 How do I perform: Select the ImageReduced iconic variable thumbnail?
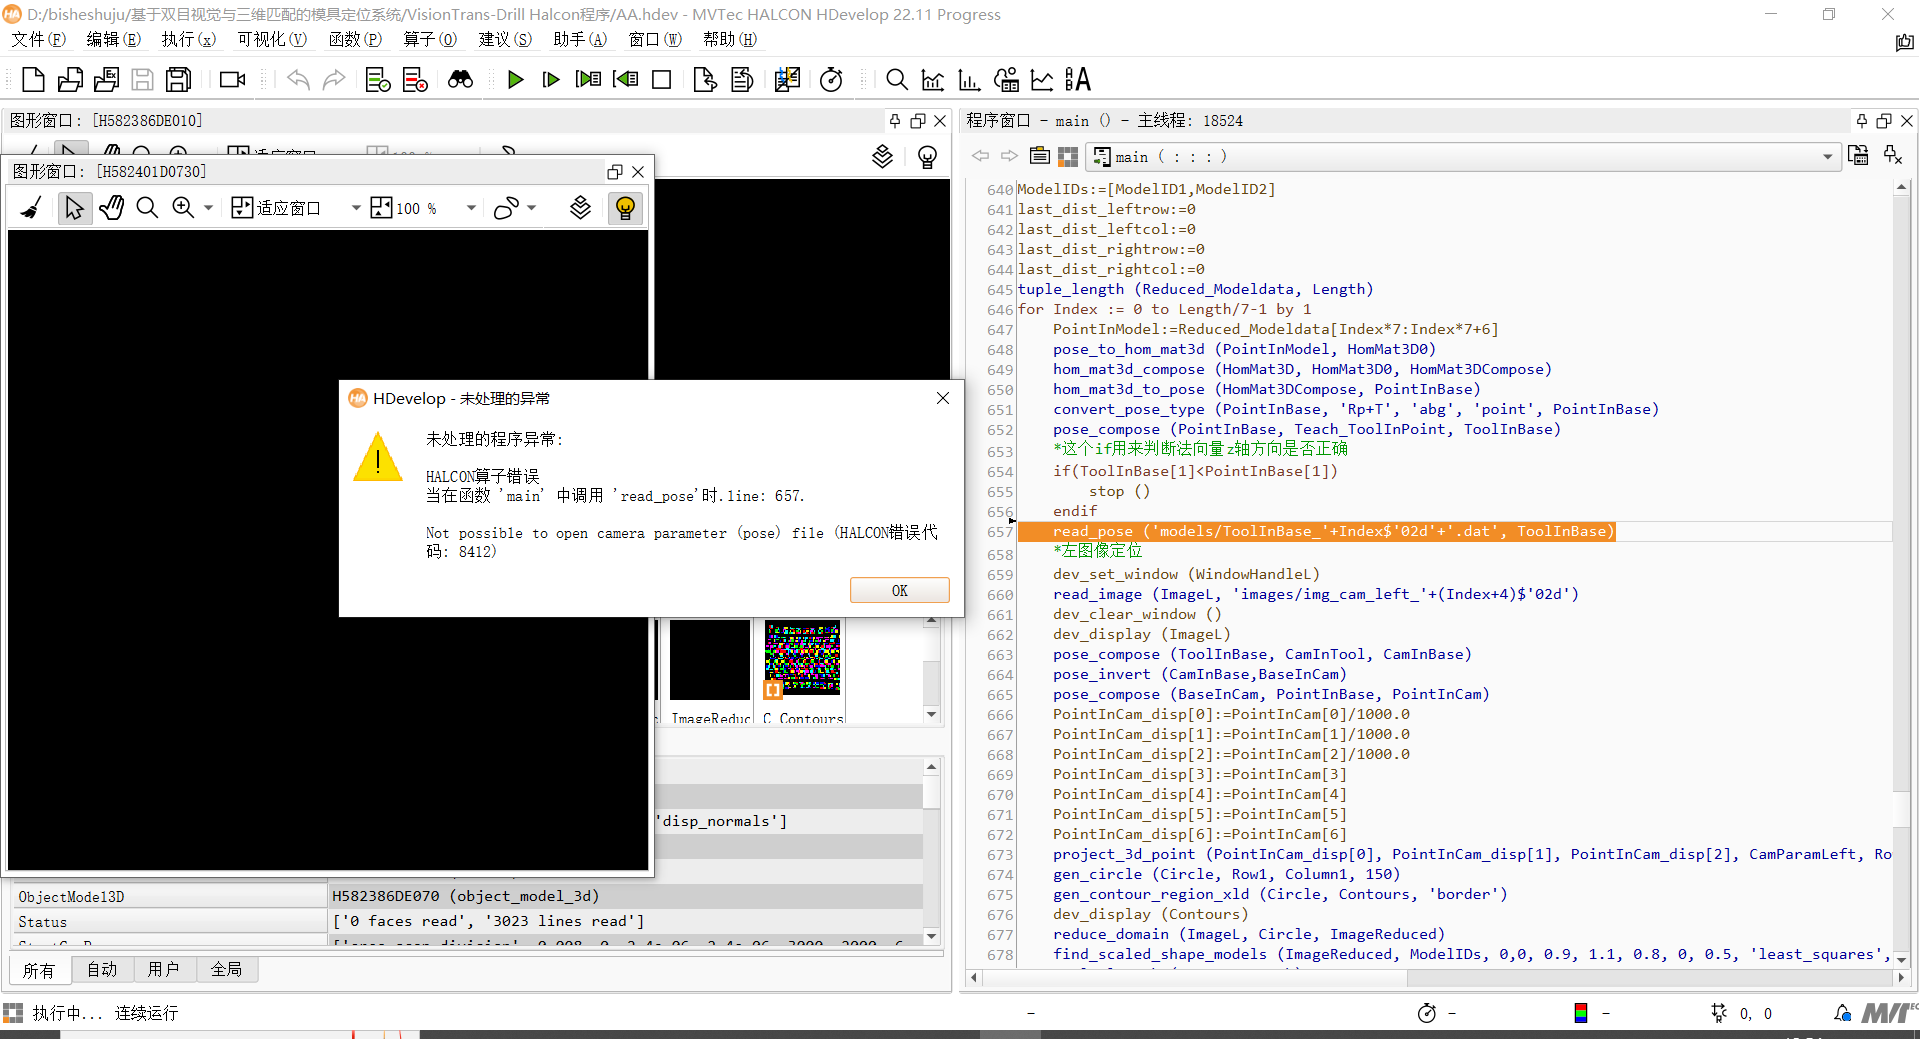coord(710,670)
